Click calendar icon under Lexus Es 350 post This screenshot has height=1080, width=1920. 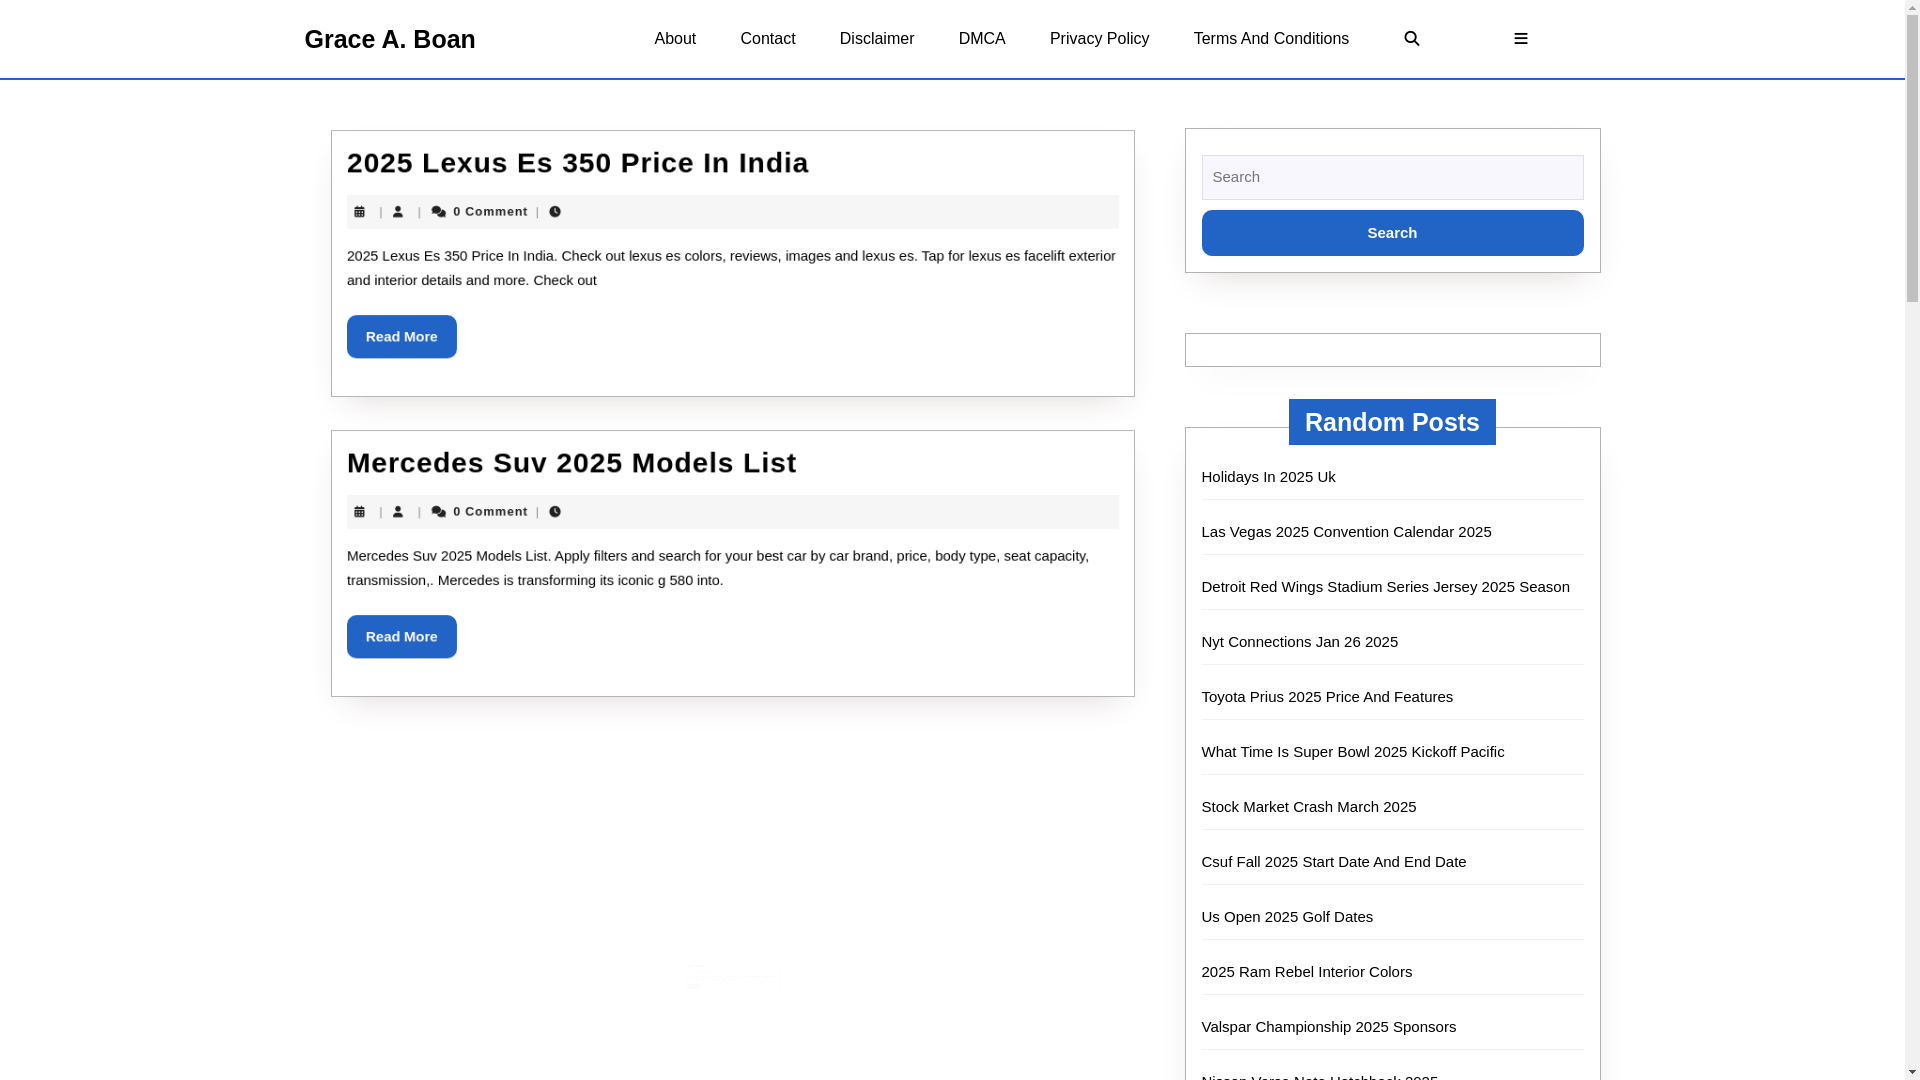pyautogui.click(x=360, y=211)
